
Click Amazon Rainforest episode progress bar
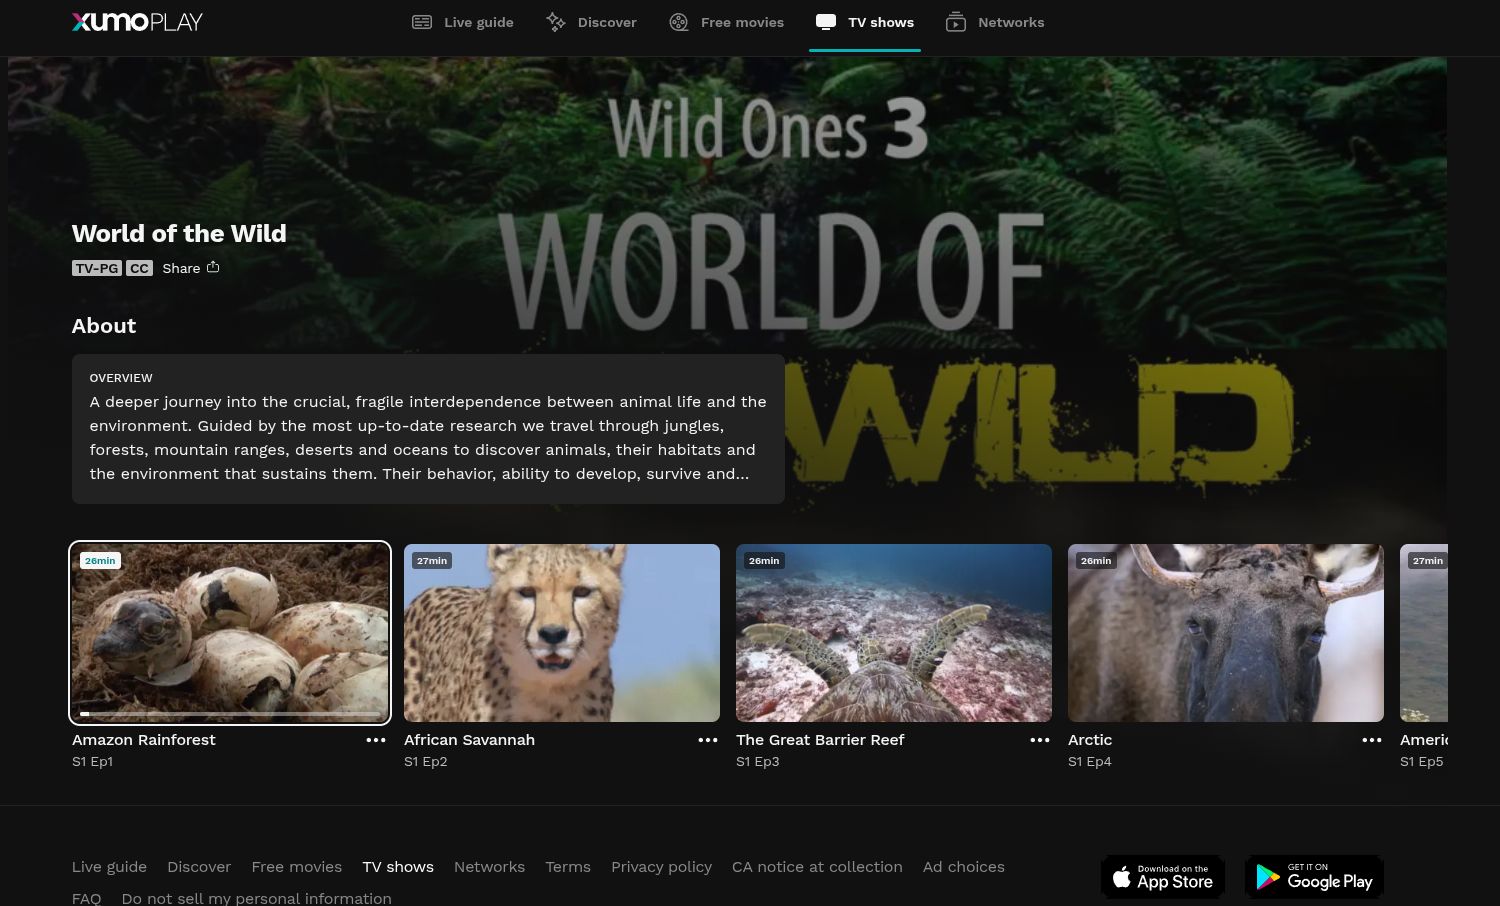point(230,714)
